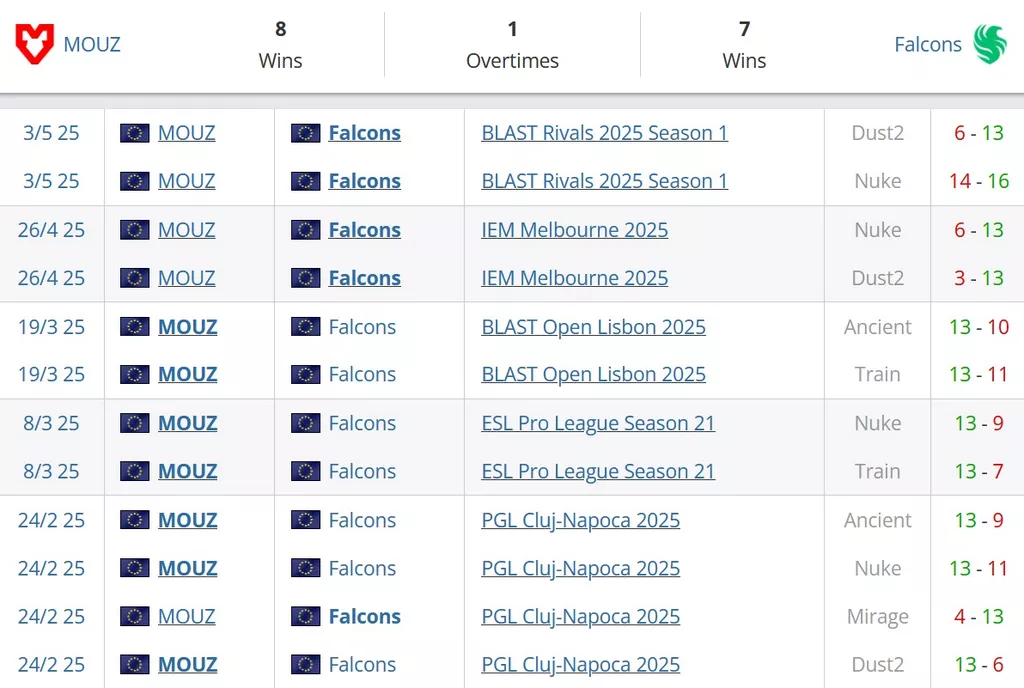Click Falcons flag in the PGL Nuke 13 - 11 row
Screen dimensions: 1024x688
(x=305, y=568)
